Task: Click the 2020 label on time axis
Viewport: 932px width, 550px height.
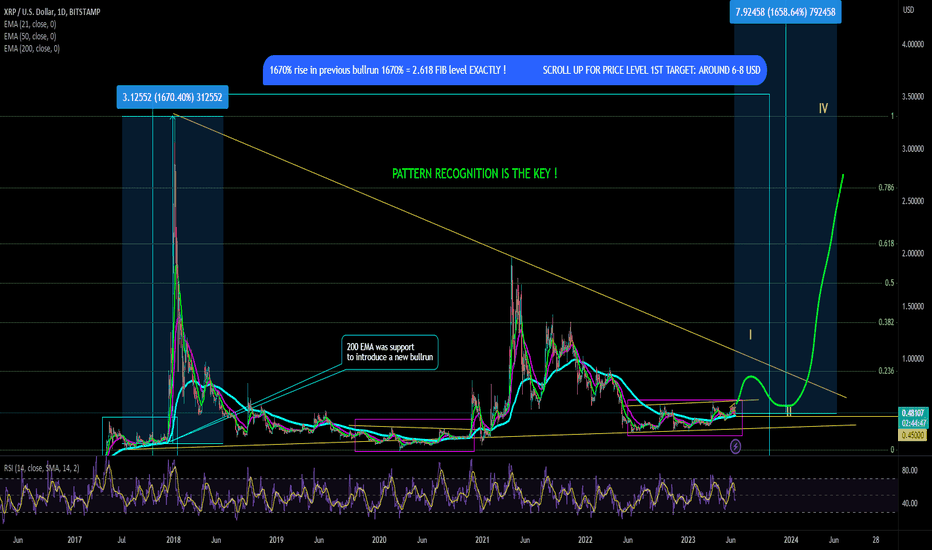Action: click(379, 540)
